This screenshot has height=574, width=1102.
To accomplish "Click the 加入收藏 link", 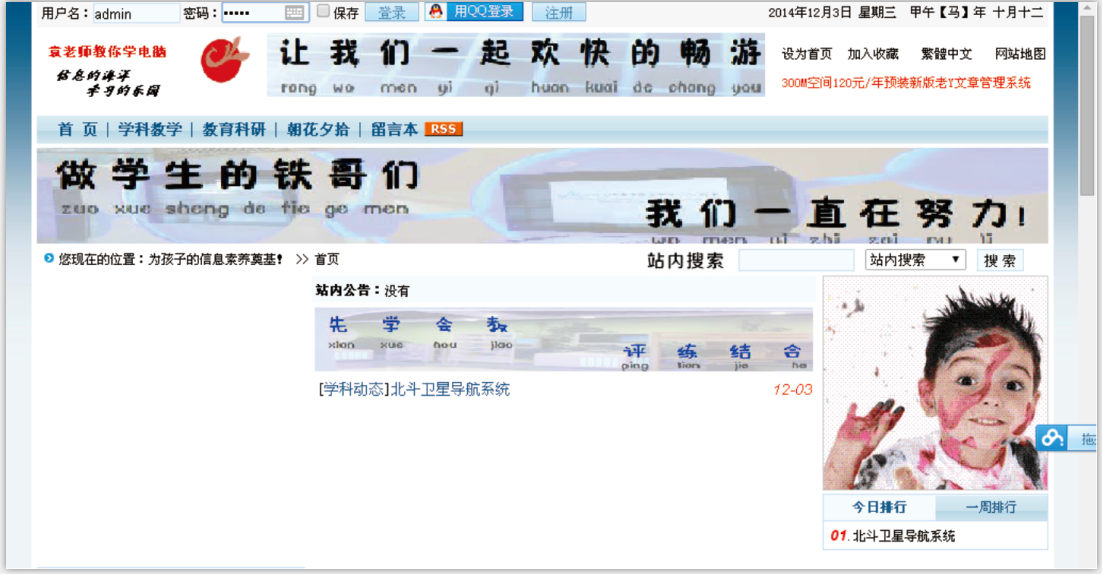I will coord(872,54).
